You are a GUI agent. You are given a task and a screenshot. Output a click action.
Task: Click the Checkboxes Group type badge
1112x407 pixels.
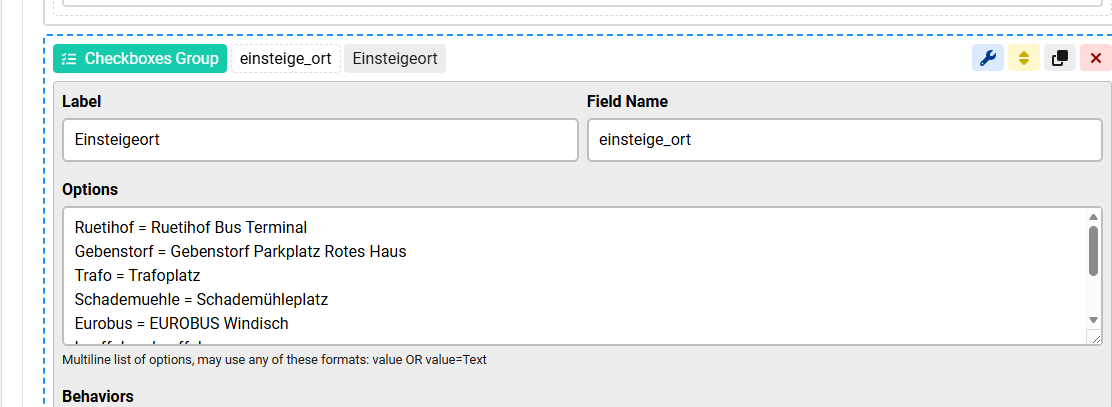tap(141, 59)
